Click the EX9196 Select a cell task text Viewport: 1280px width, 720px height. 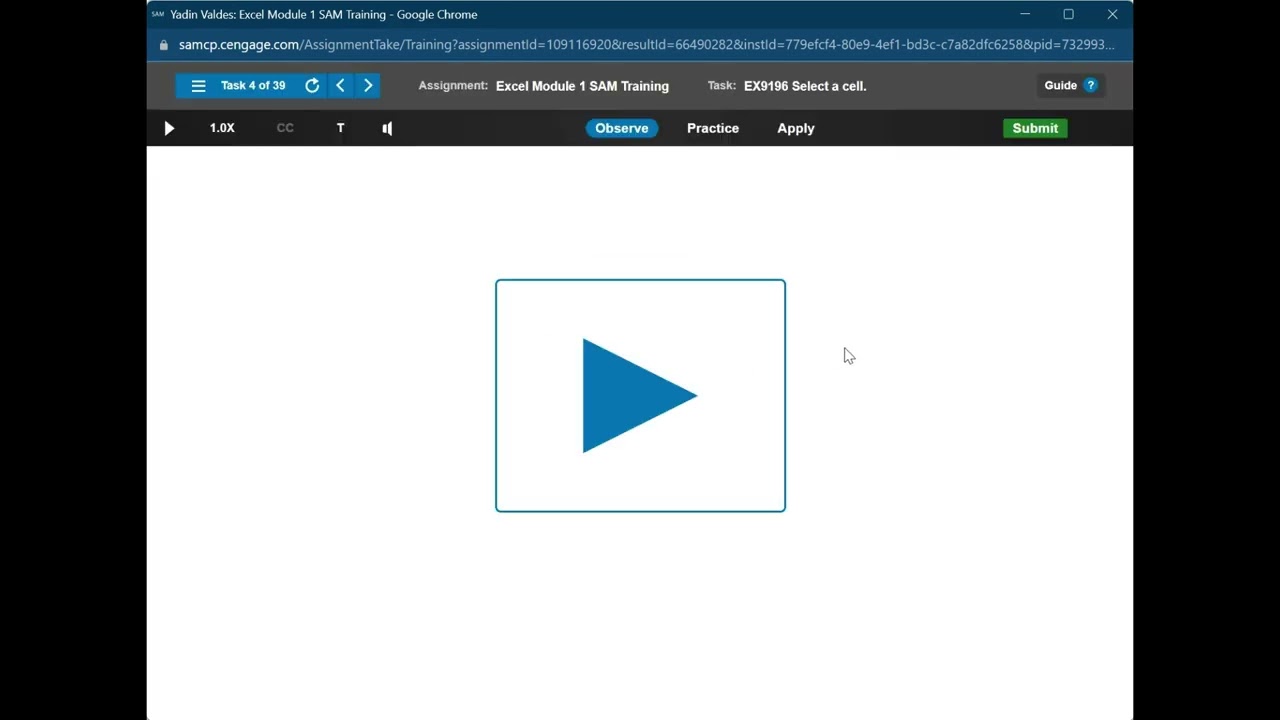tap(805, 86)
